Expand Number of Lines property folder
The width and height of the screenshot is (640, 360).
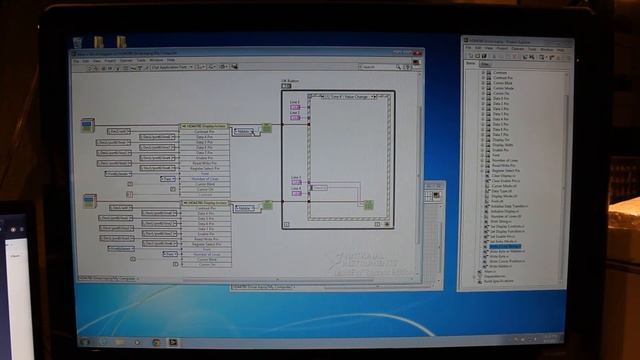[483, 160]
